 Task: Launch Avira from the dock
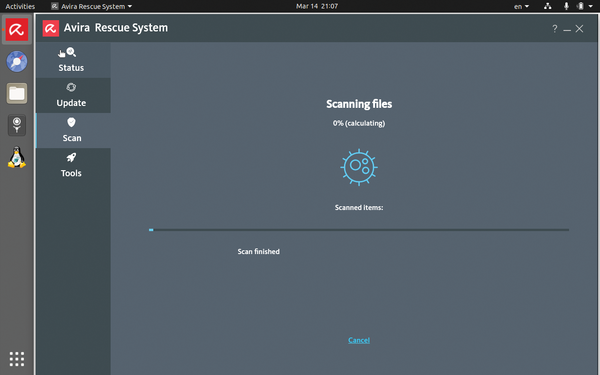coord(17,29)
